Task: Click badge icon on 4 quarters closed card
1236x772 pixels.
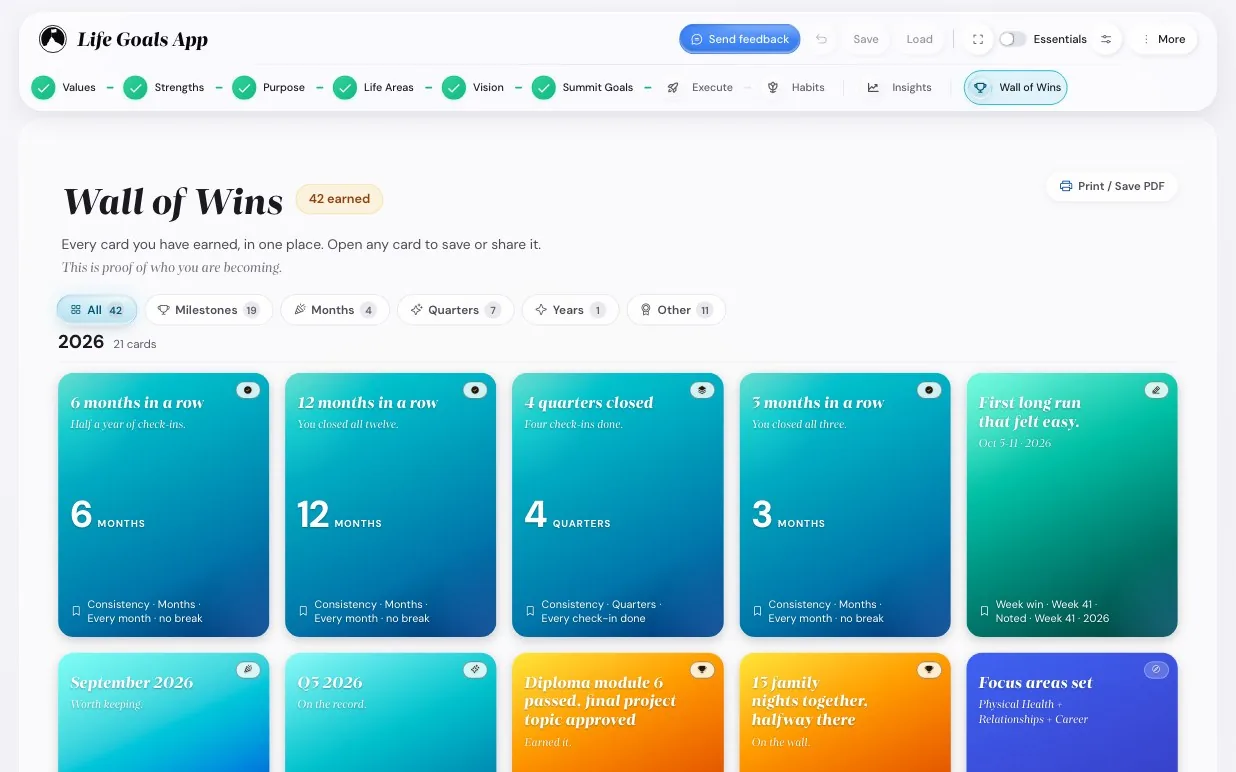Action: point(702,390)
